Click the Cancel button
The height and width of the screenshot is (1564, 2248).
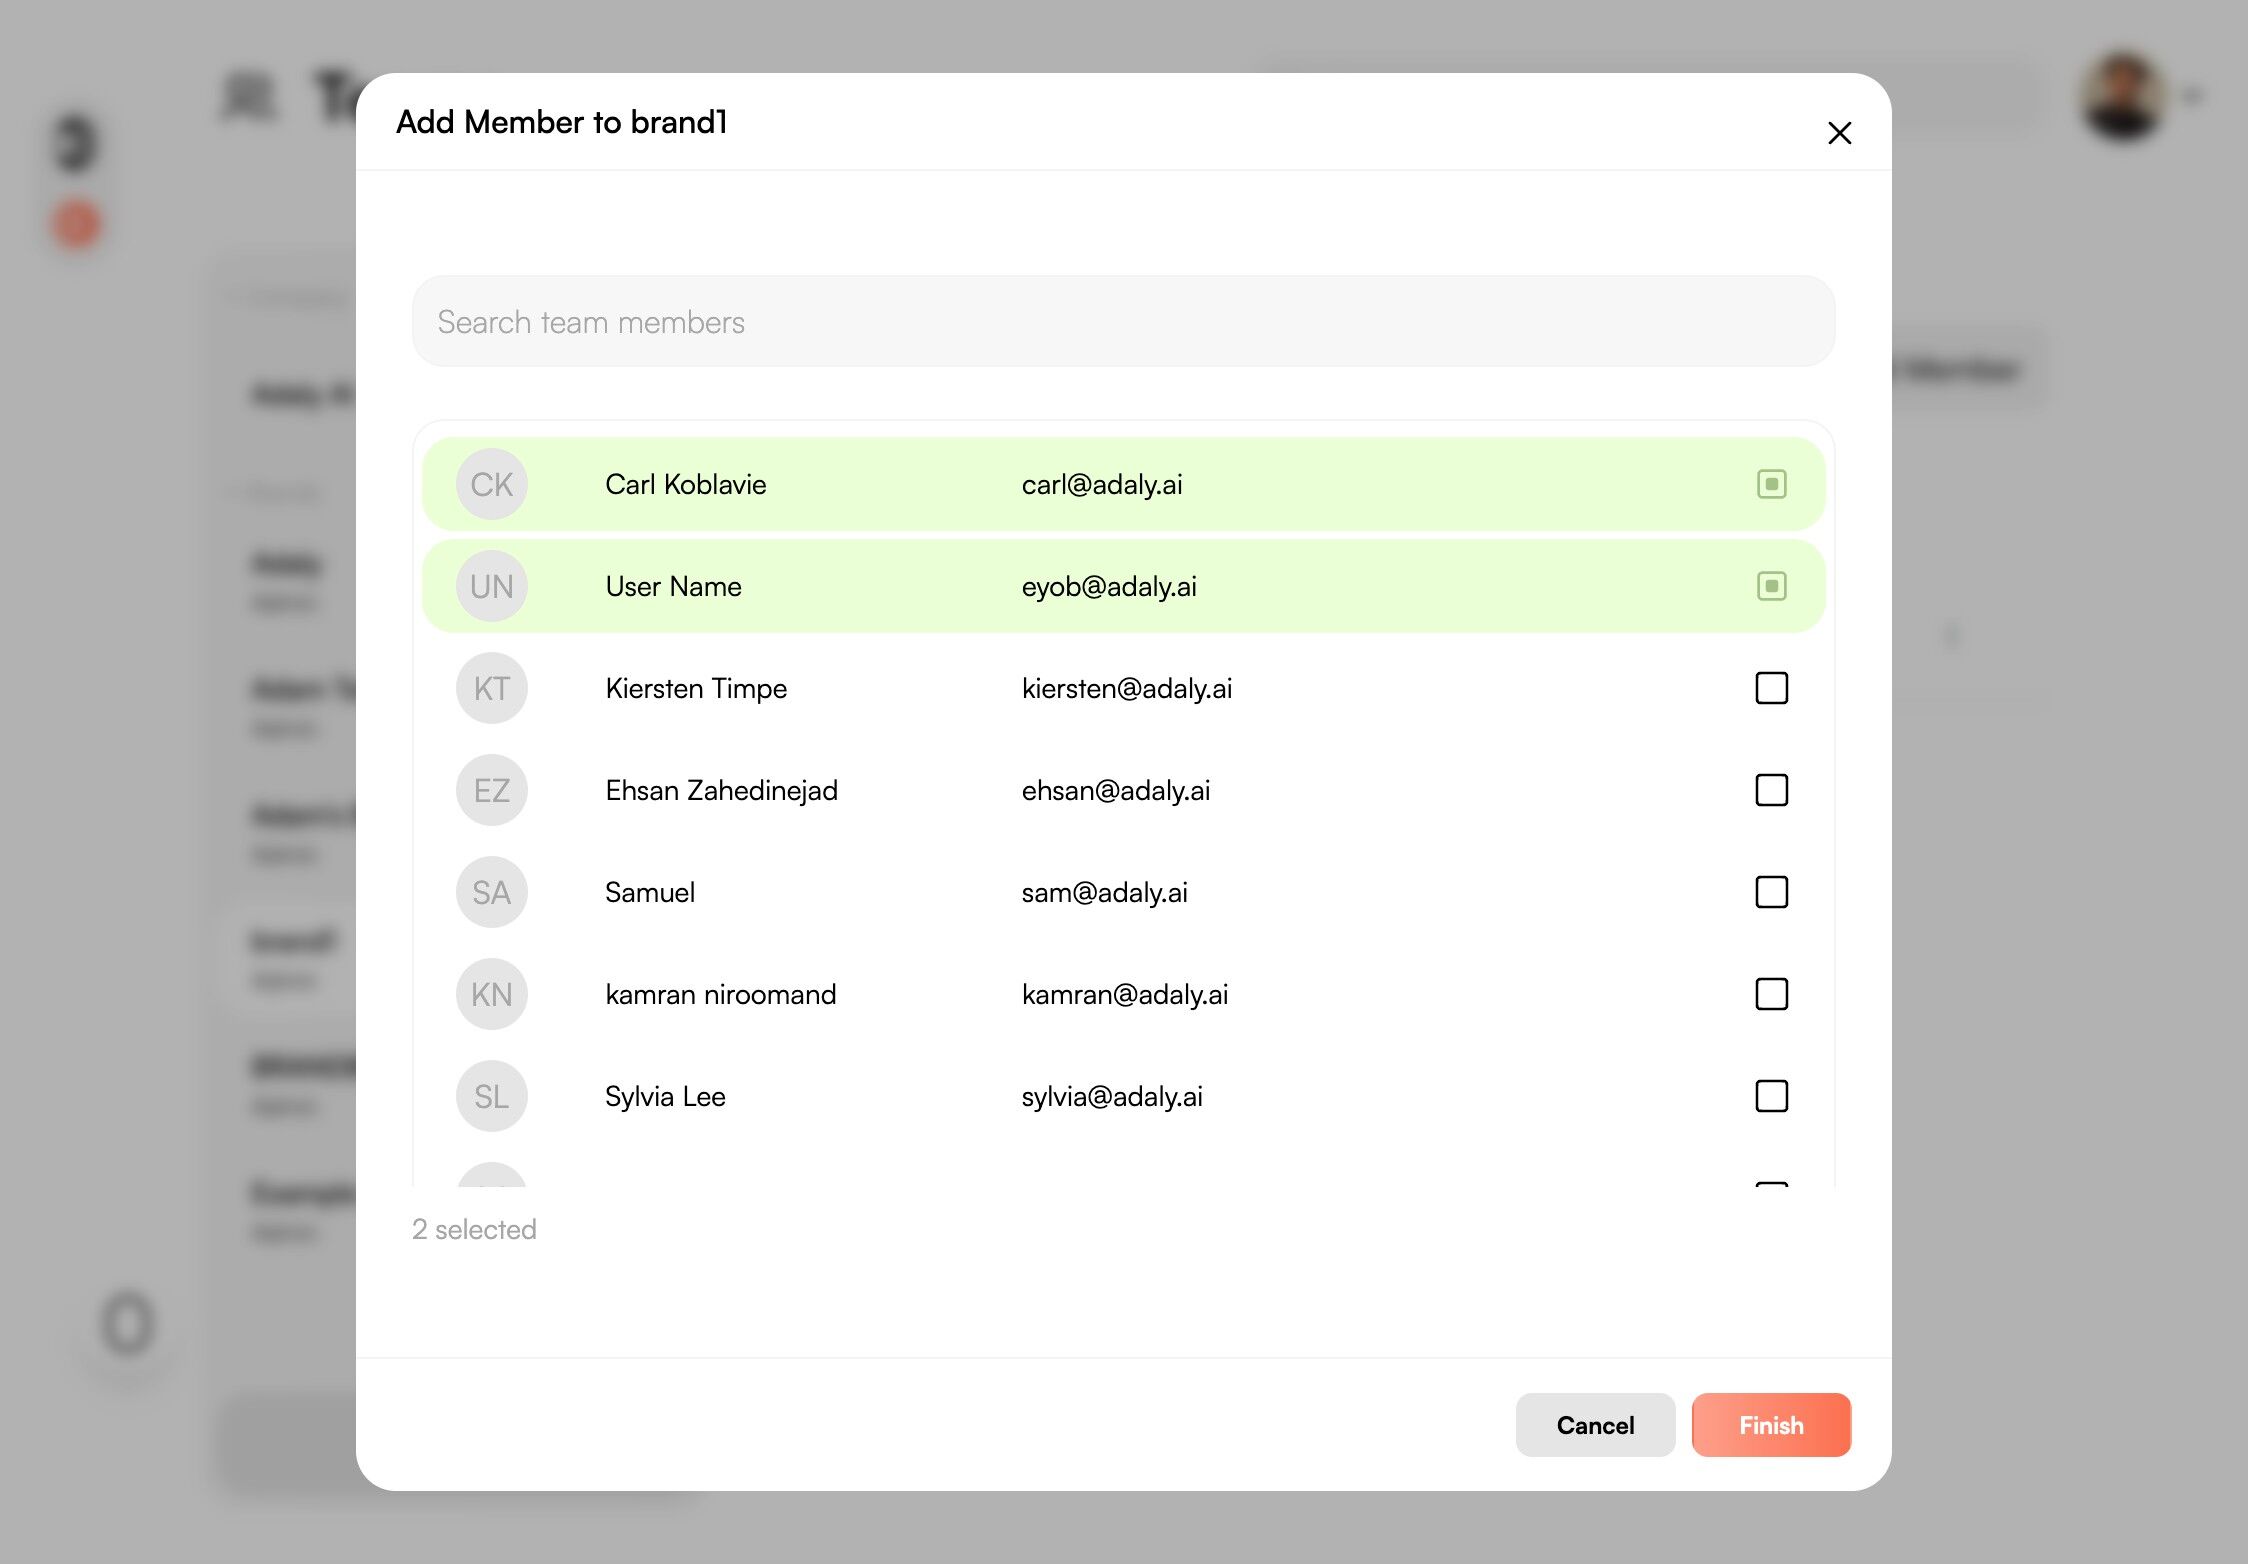click(x=1595, y=1425)
